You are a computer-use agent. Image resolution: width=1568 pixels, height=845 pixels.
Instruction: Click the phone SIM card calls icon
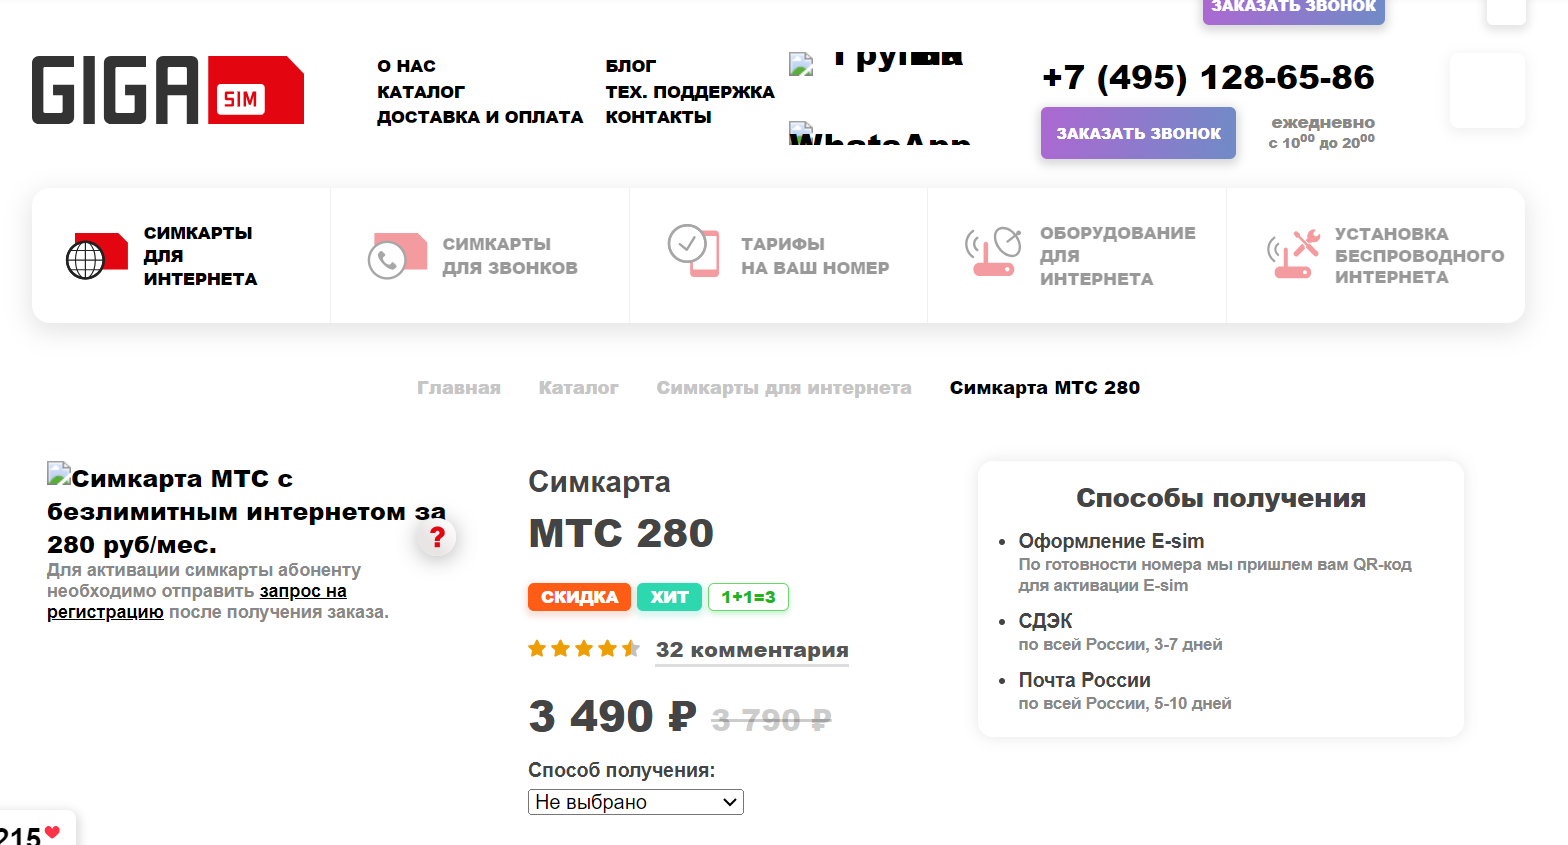pyautogui.click(x=397, y=256)
